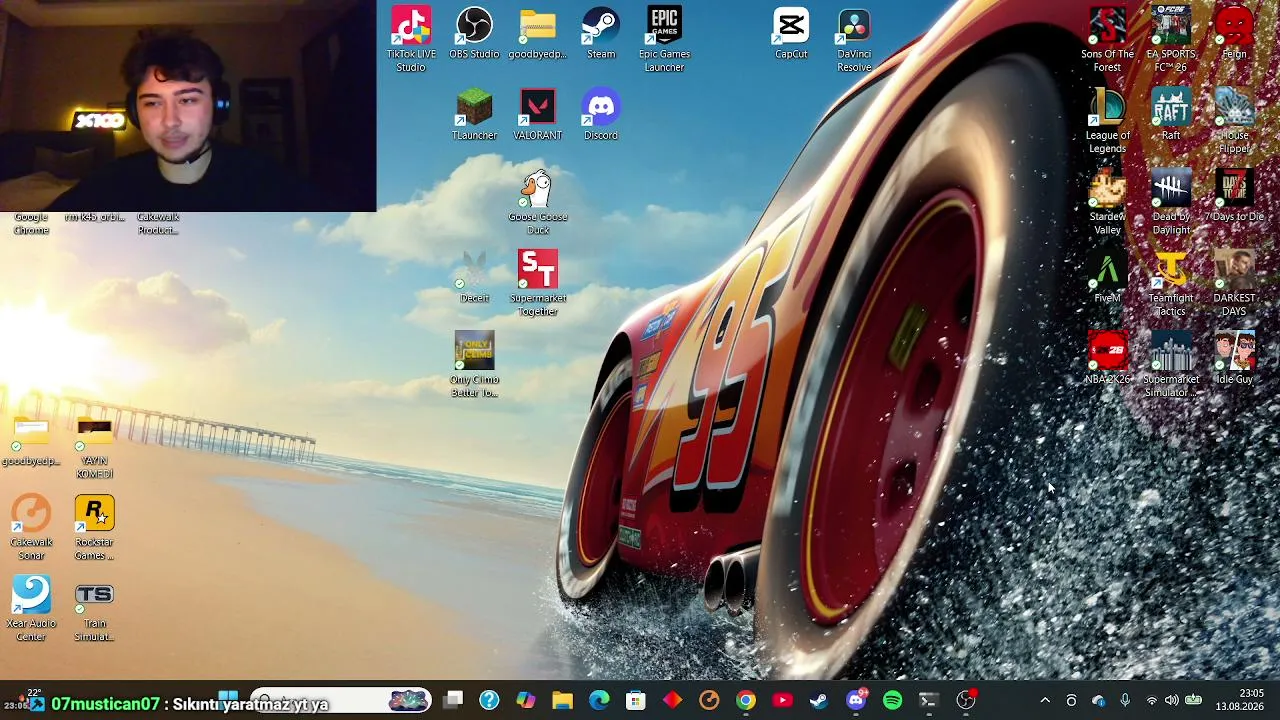Select the DaVinci Resolve desktop shortcut

point(854,39)
